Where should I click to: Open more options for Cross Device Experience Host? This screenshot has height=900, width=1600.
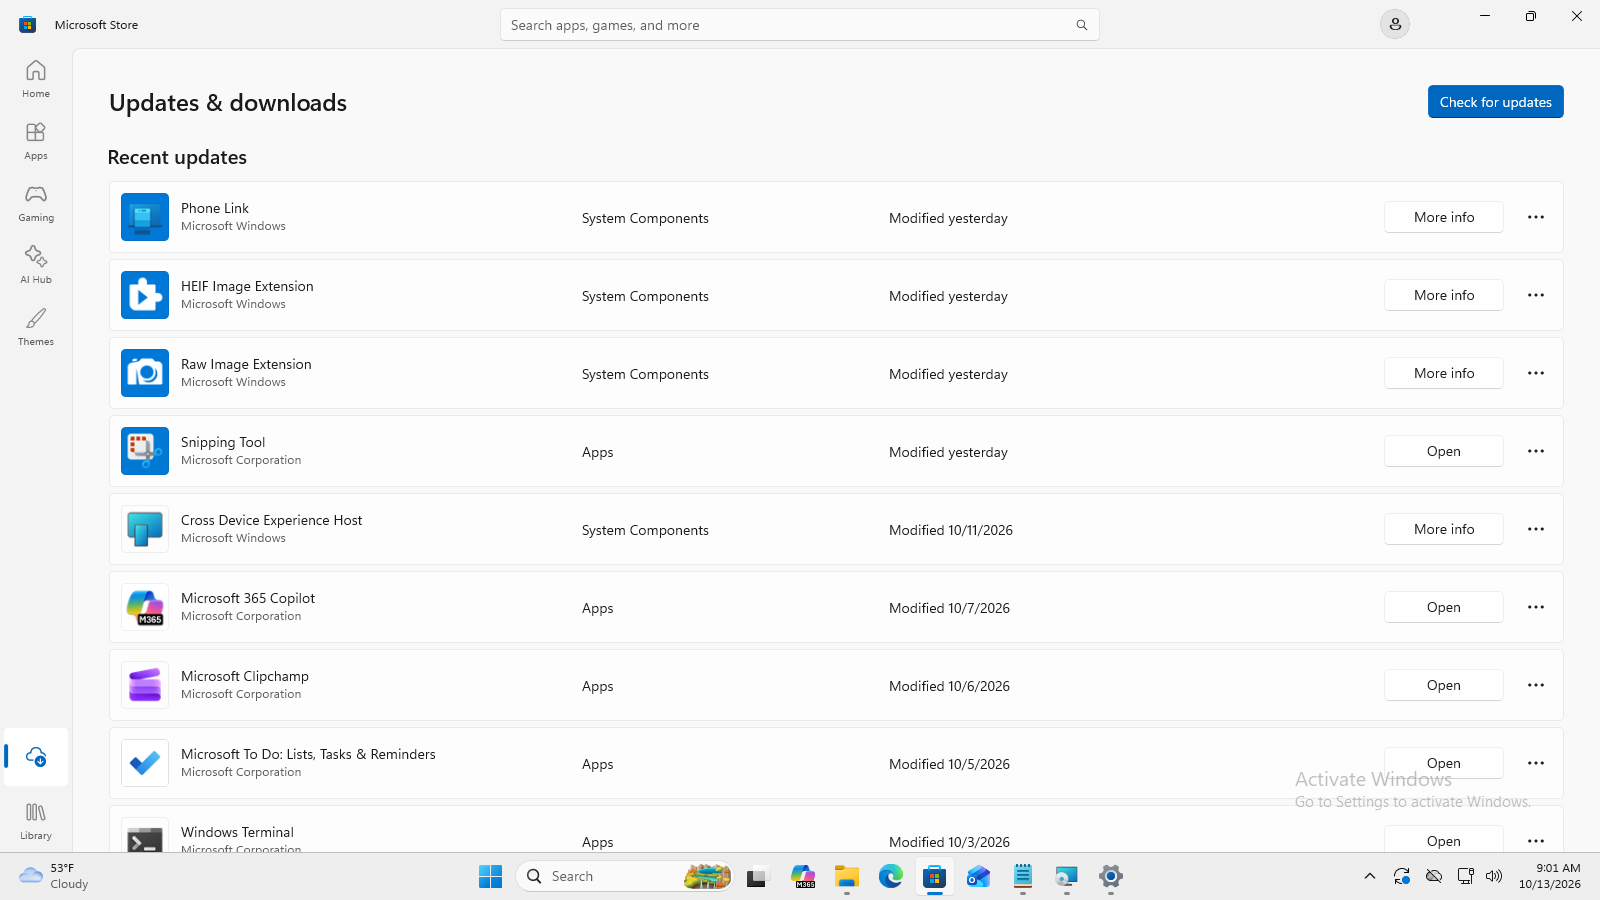pyautogui.click(x=1536, y=529)
